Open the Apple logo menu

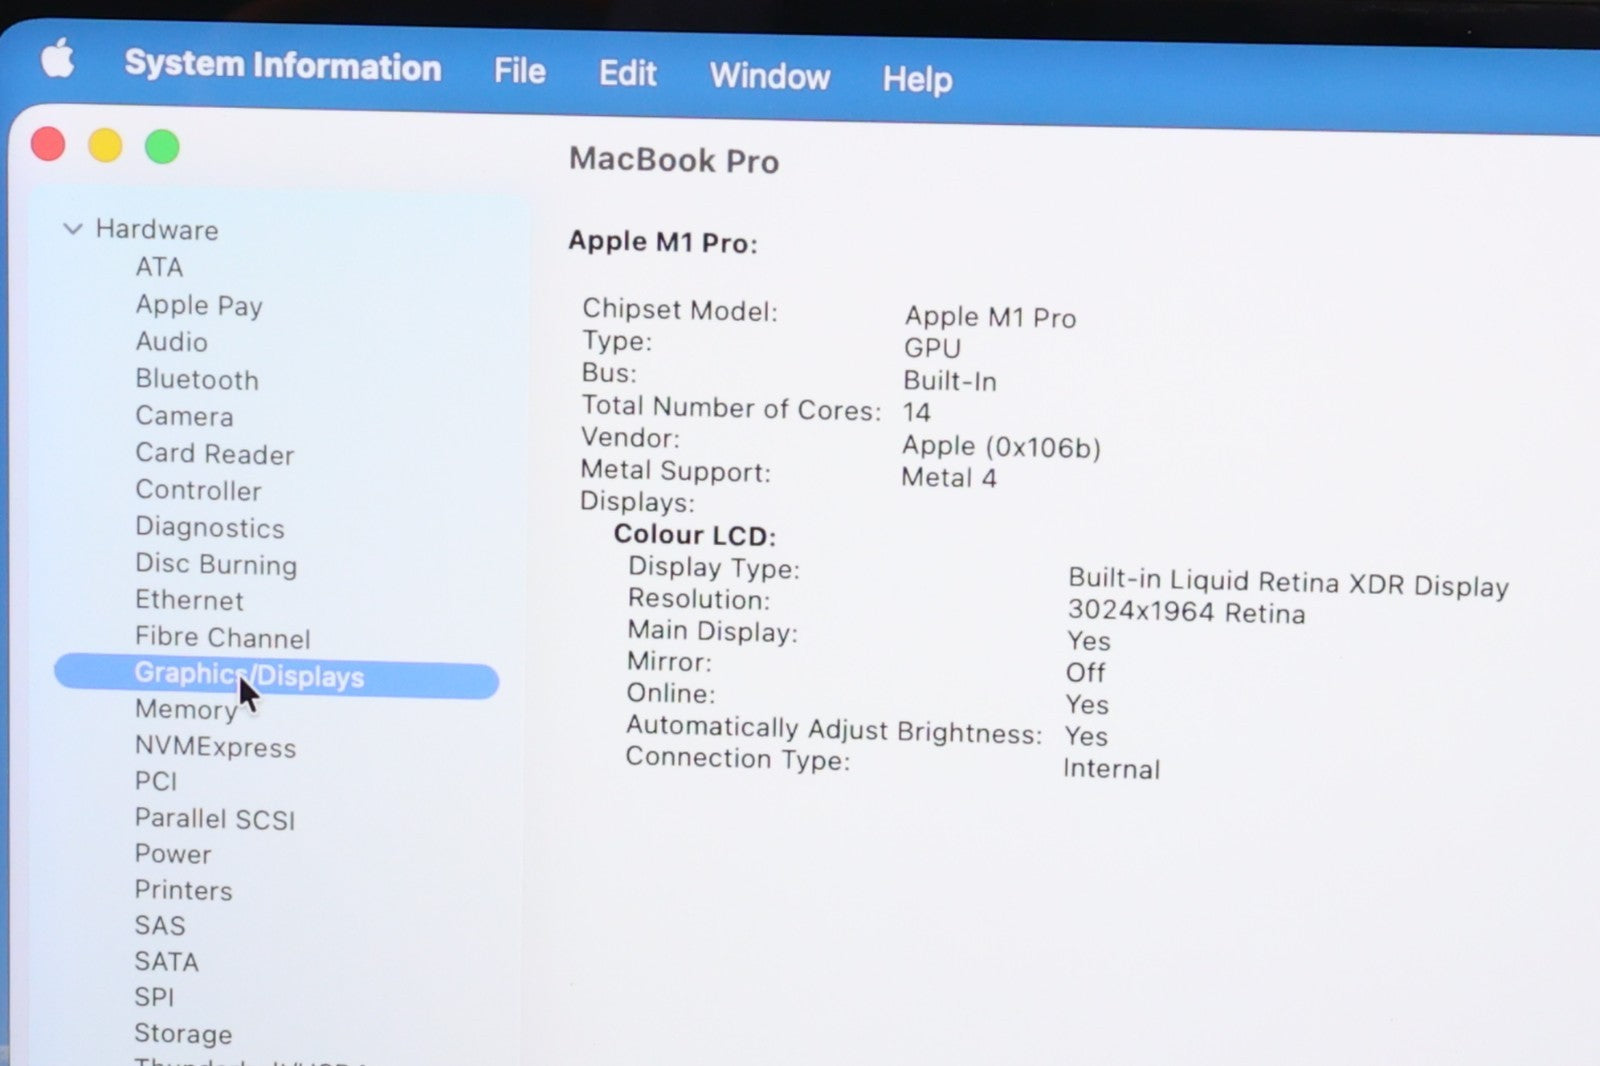(x=58, y=59)
